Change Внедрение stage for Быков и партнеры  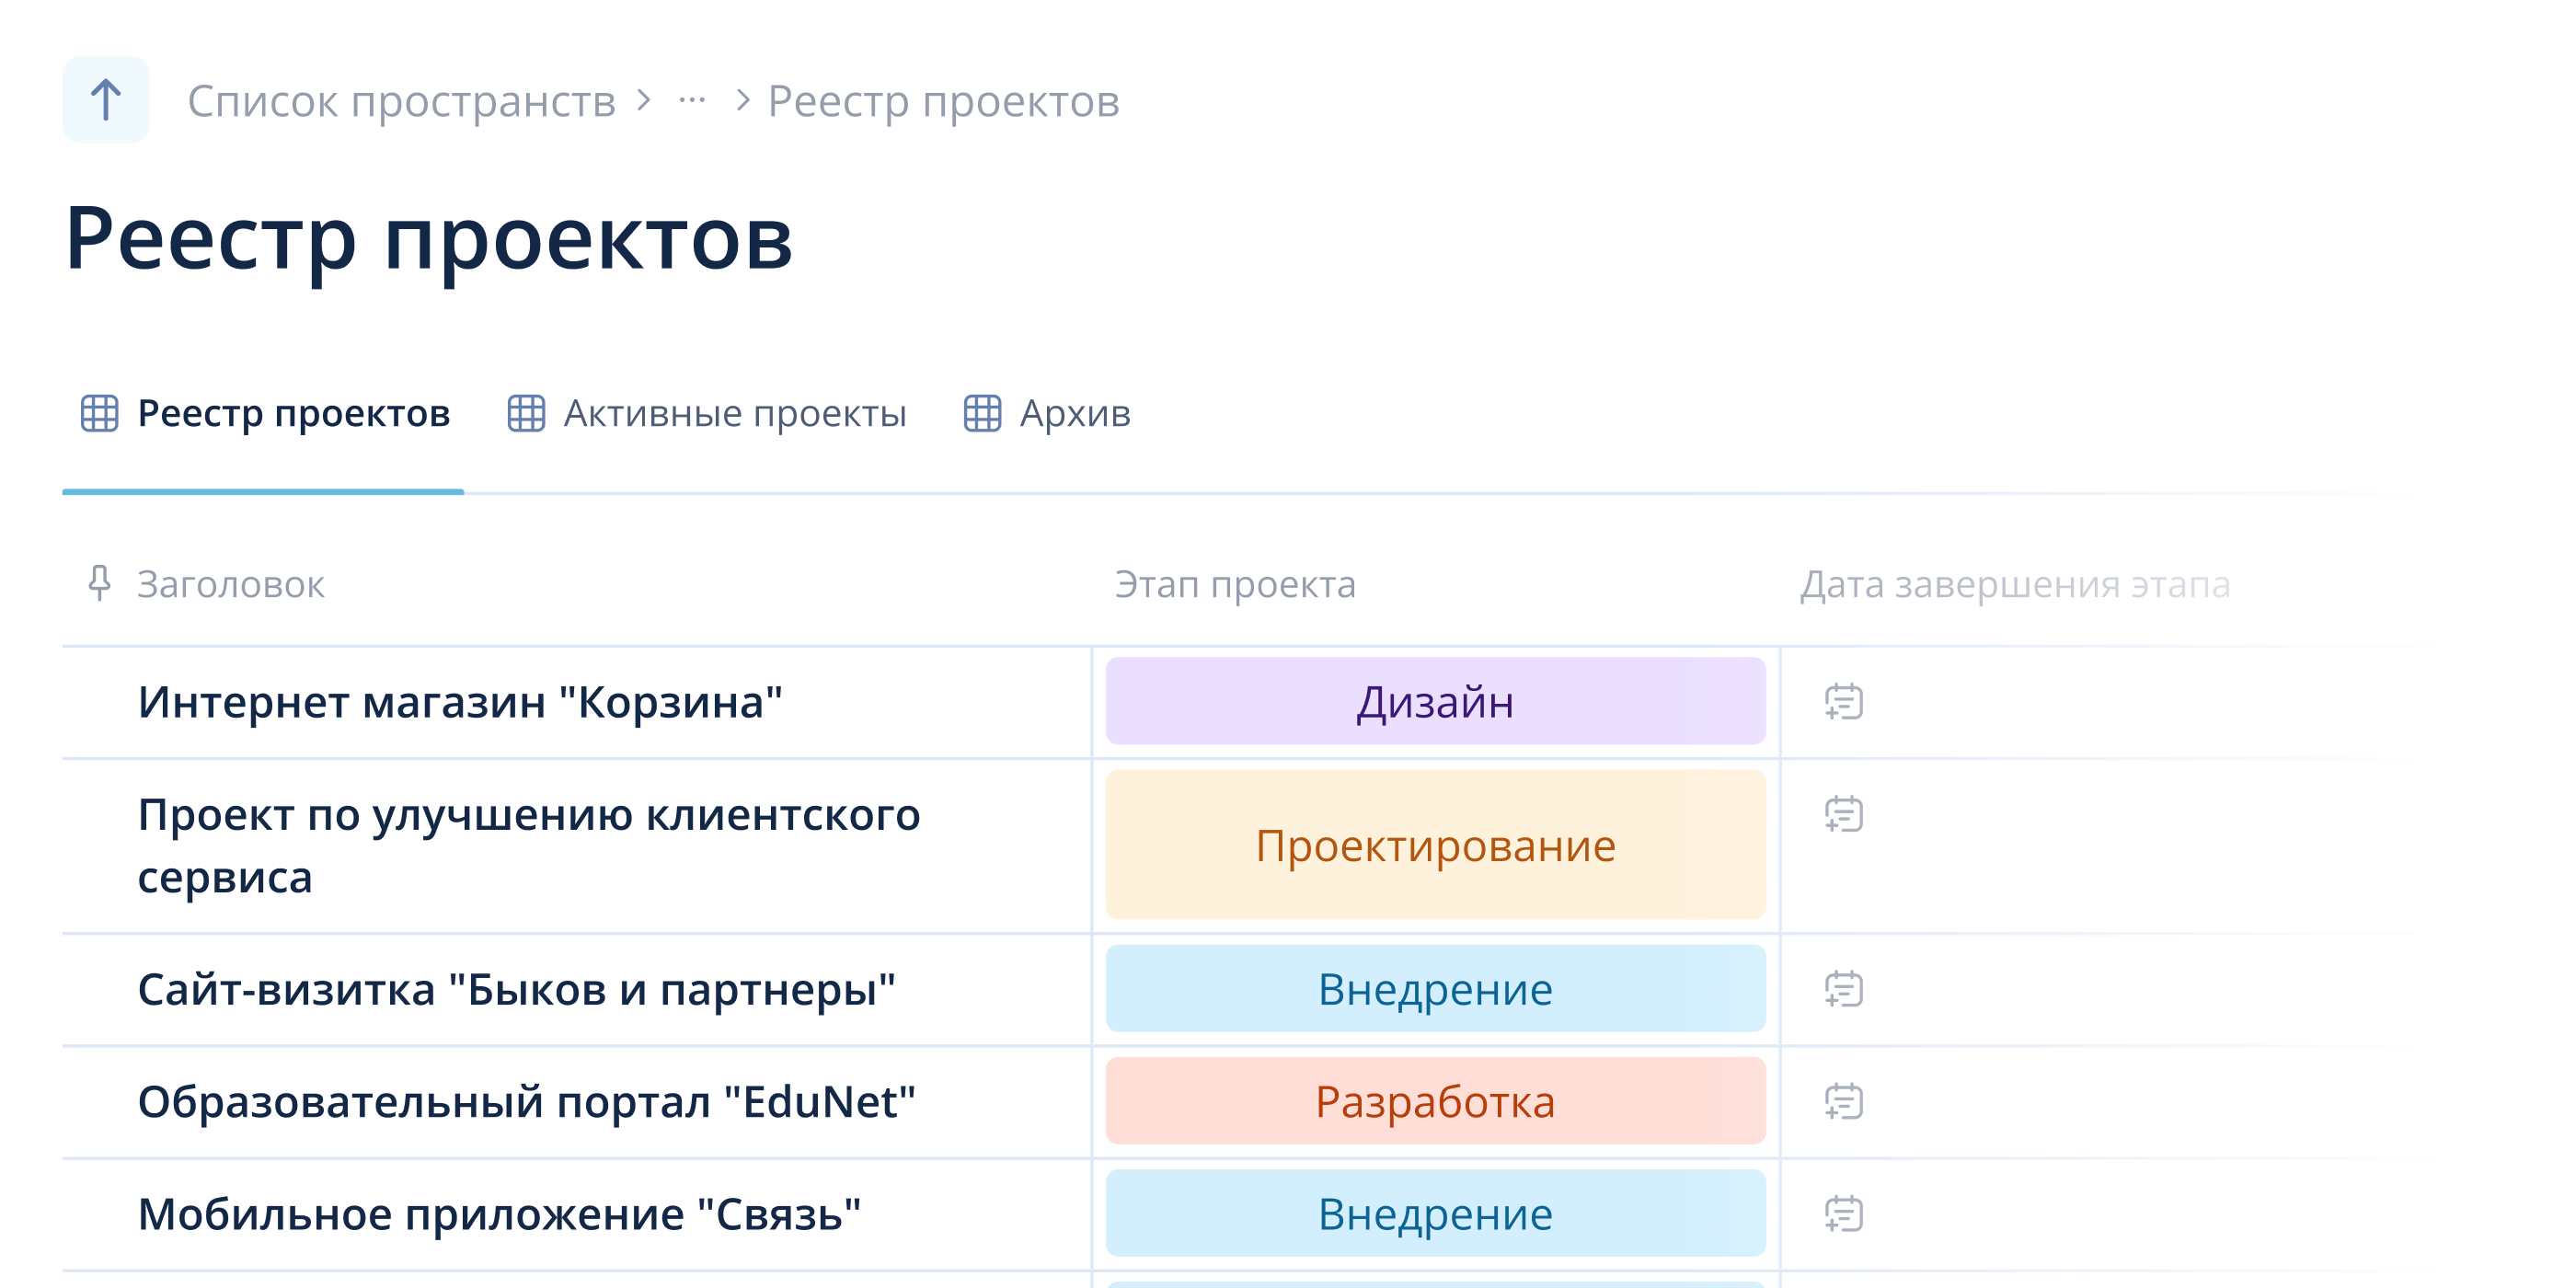coord(1435,989)
